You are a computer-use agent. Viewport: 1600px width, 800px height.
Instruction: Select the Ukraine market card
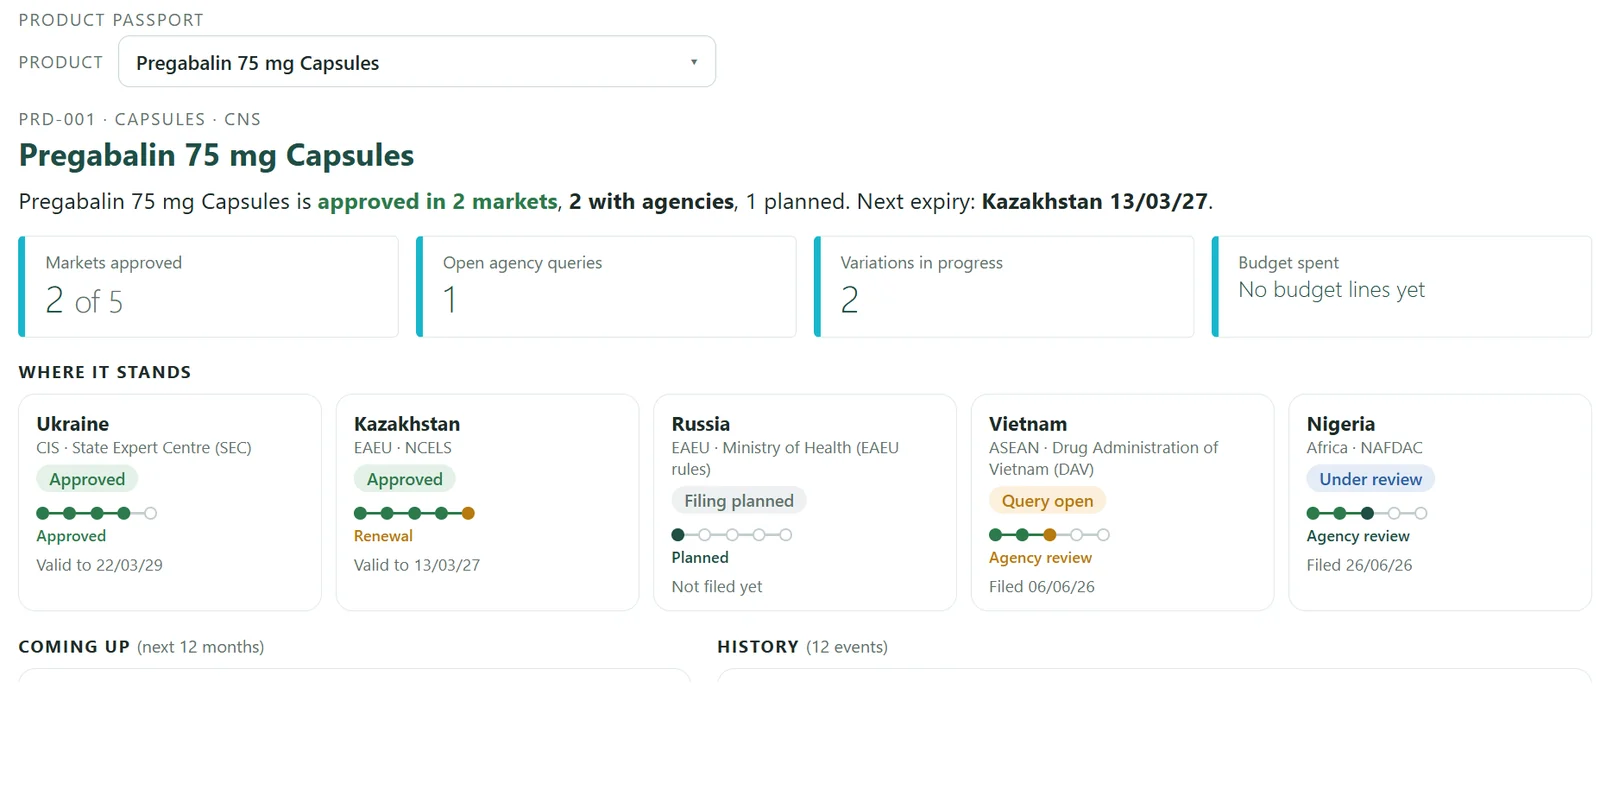[x=170, y=502]
